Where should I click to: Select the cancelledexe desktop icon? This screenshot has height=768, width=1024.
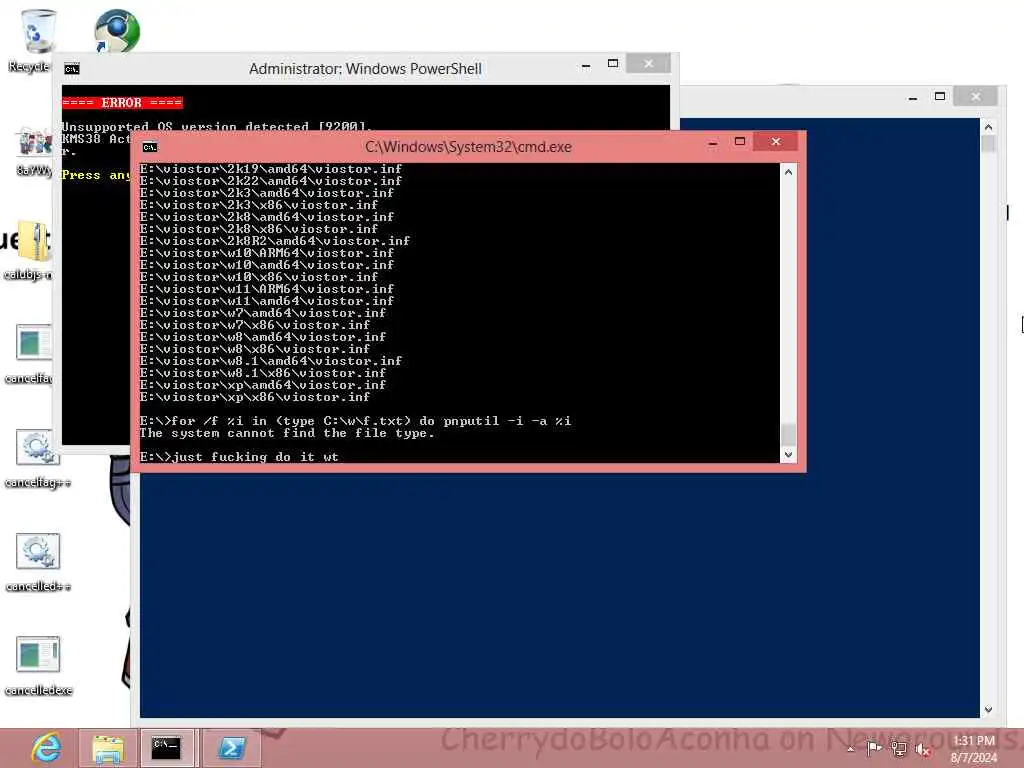[x=38, y=666]
